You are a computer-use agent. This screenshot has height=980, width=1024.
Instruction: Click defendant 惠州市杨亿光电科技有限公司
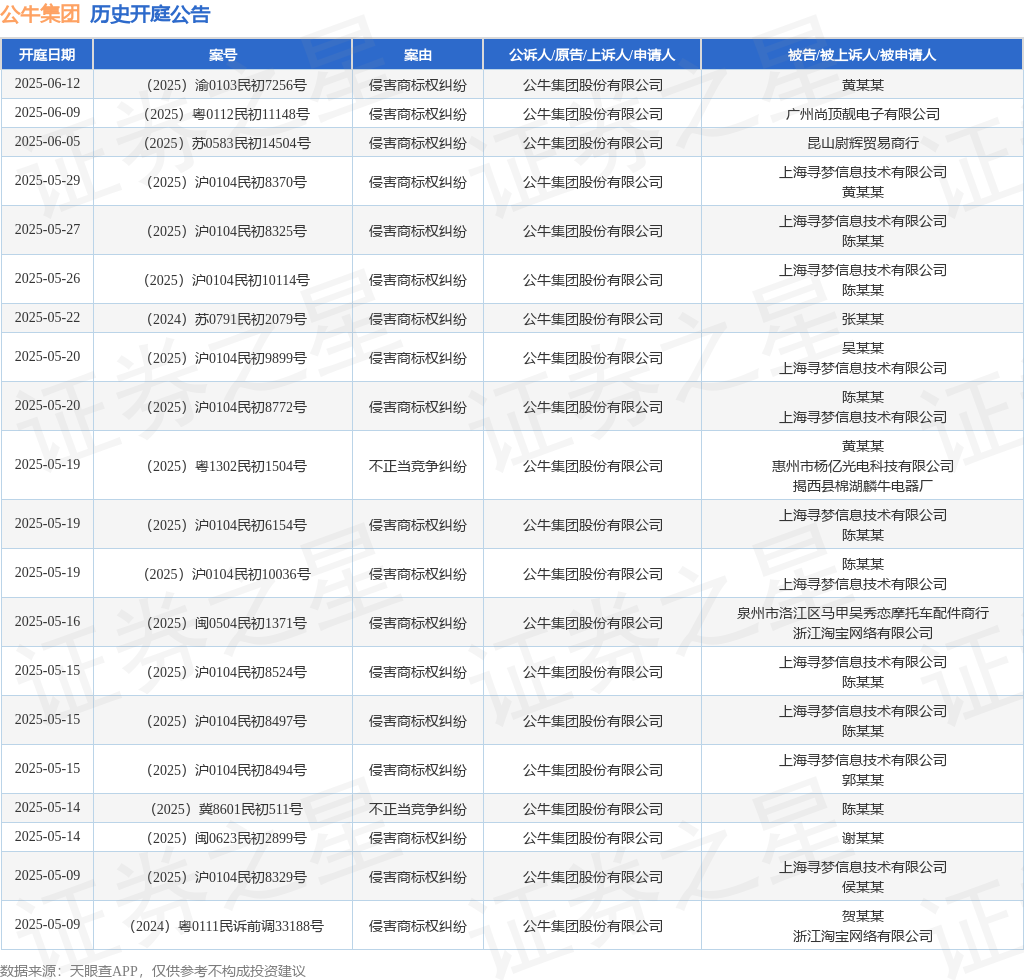pyautogui.click(x=863, y=466)
